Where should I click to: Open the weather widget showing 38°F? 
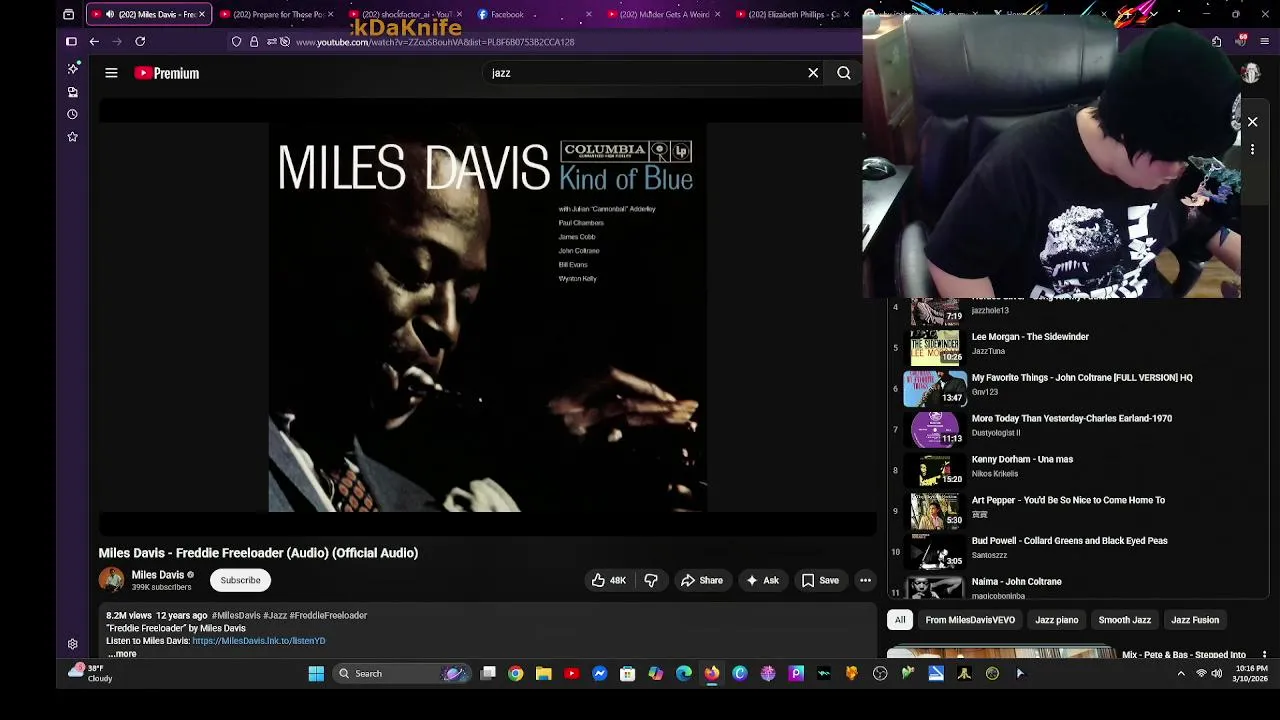point(90,673)
